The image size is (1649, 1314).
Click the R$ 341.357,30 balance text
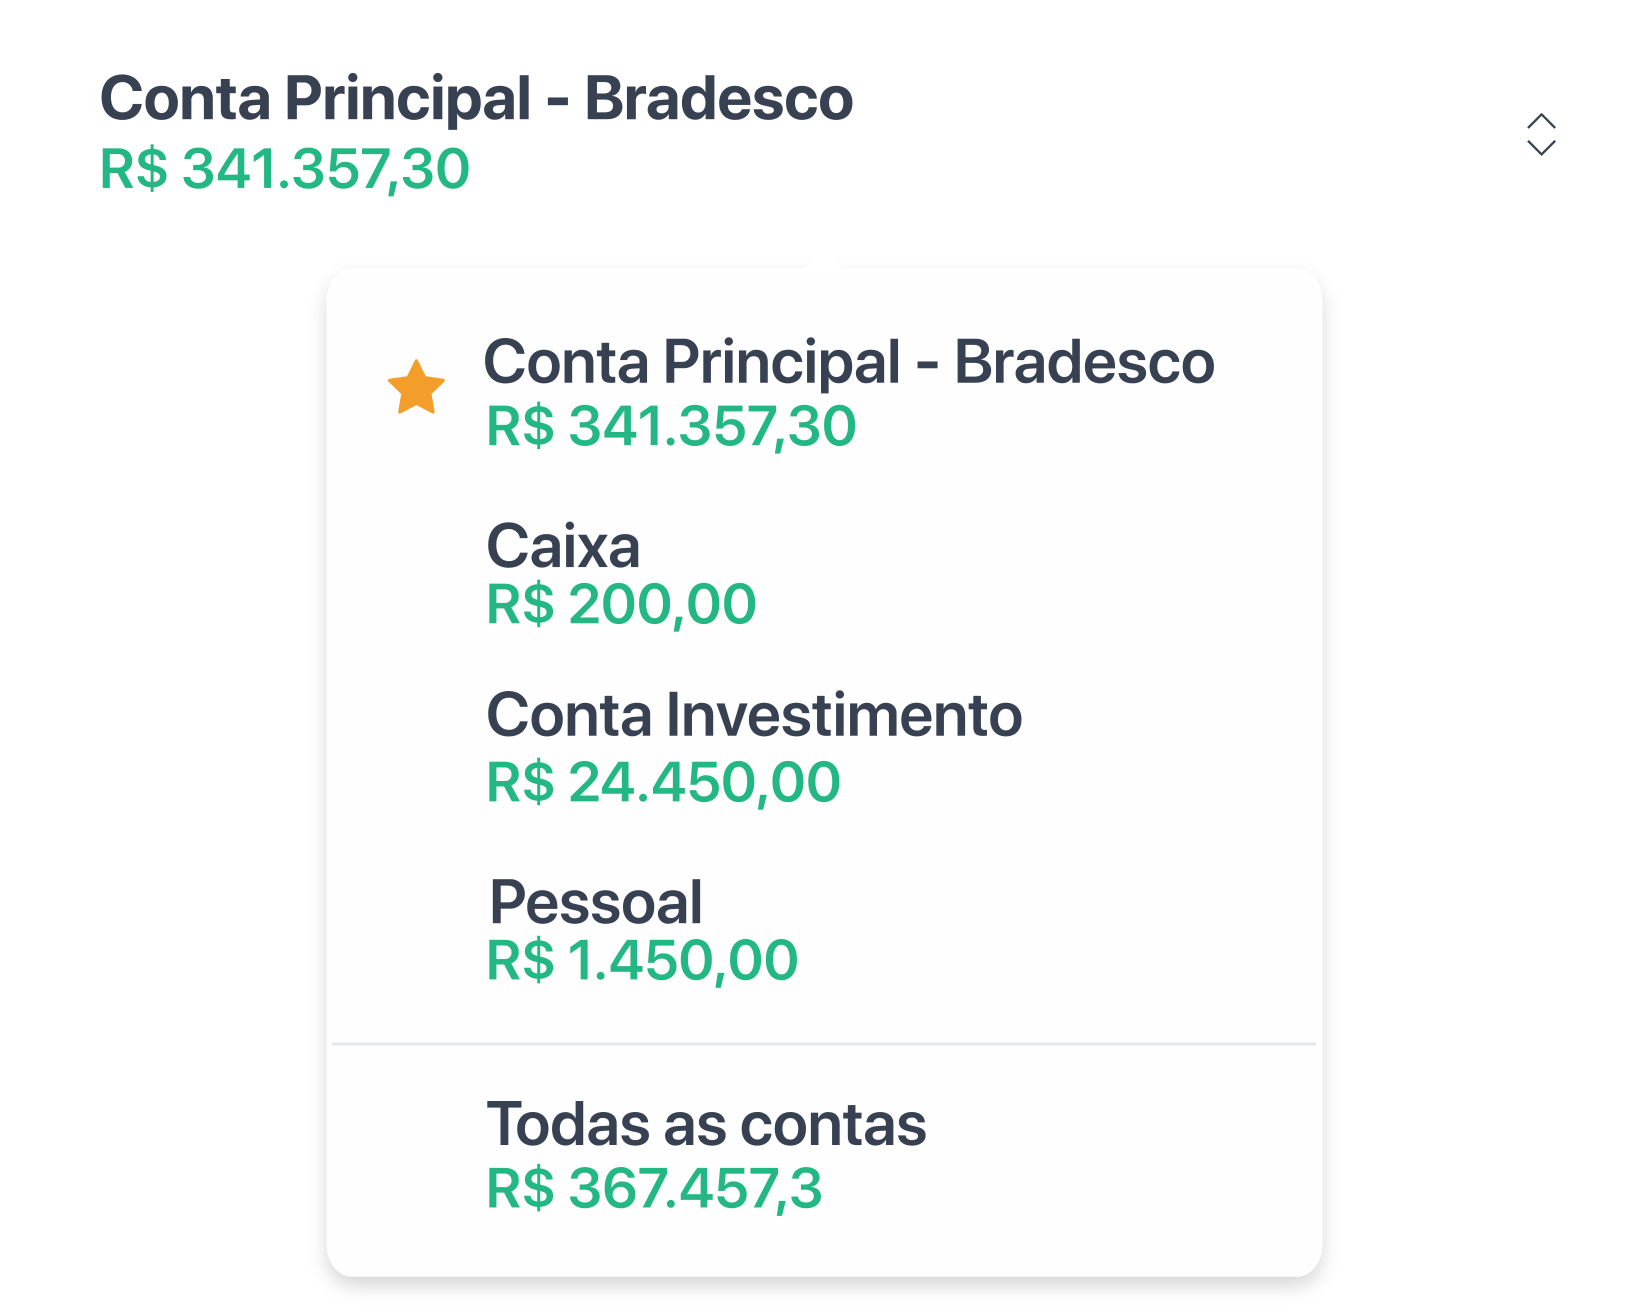click(x=282, y=168)
